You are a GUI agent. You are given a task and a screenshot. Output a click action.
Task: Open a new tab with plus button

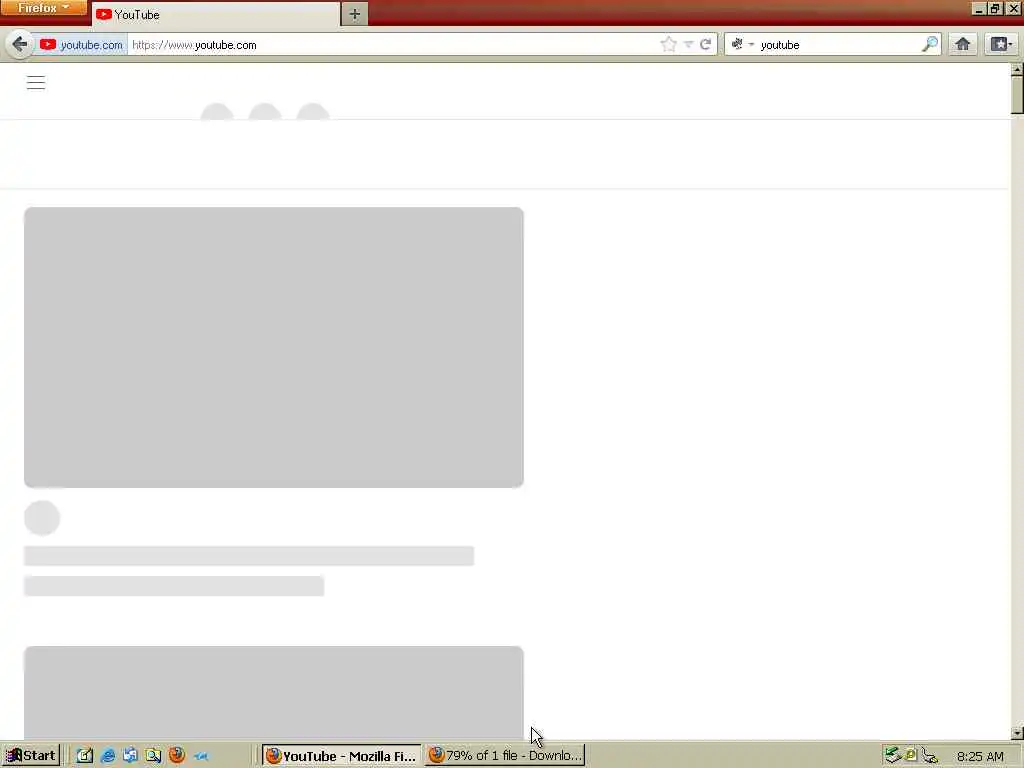(355, 14)
